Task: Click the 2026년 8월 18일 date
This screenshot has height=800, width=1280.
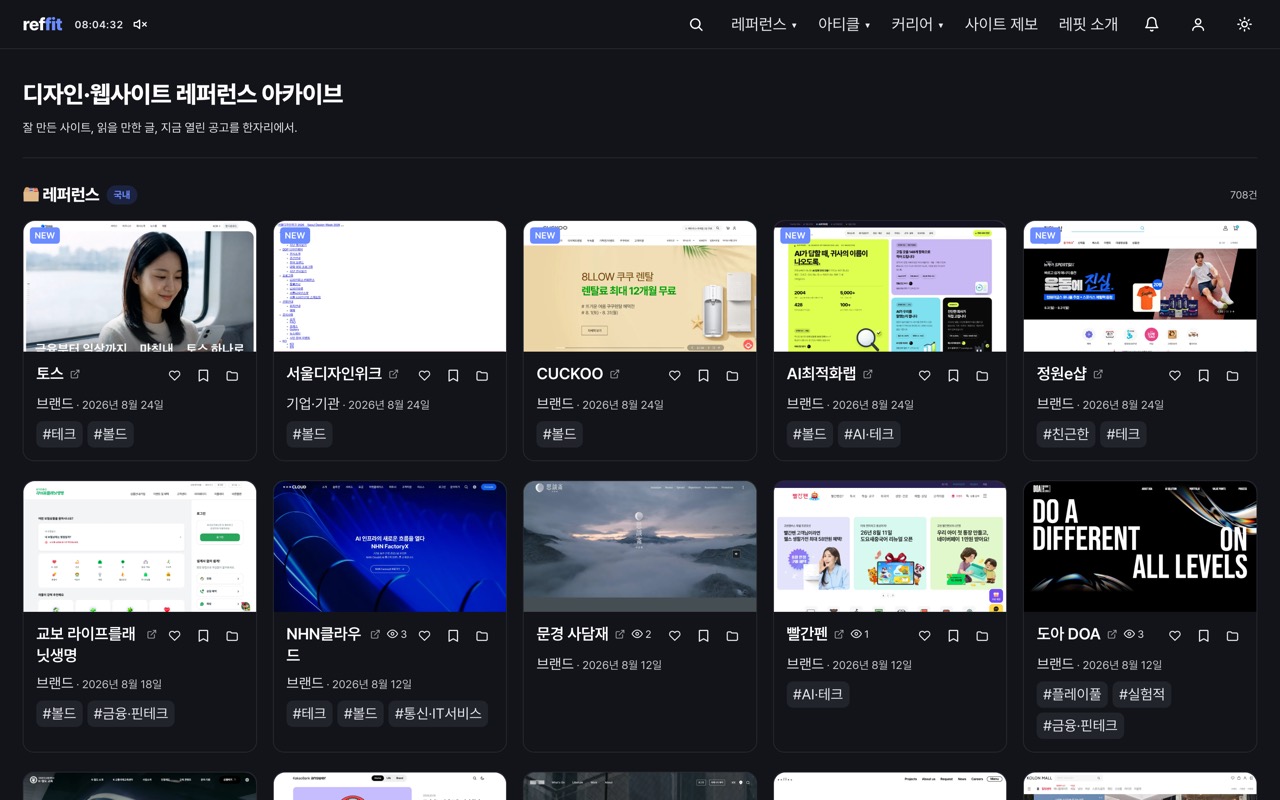Action: click(x=122, y=684)
